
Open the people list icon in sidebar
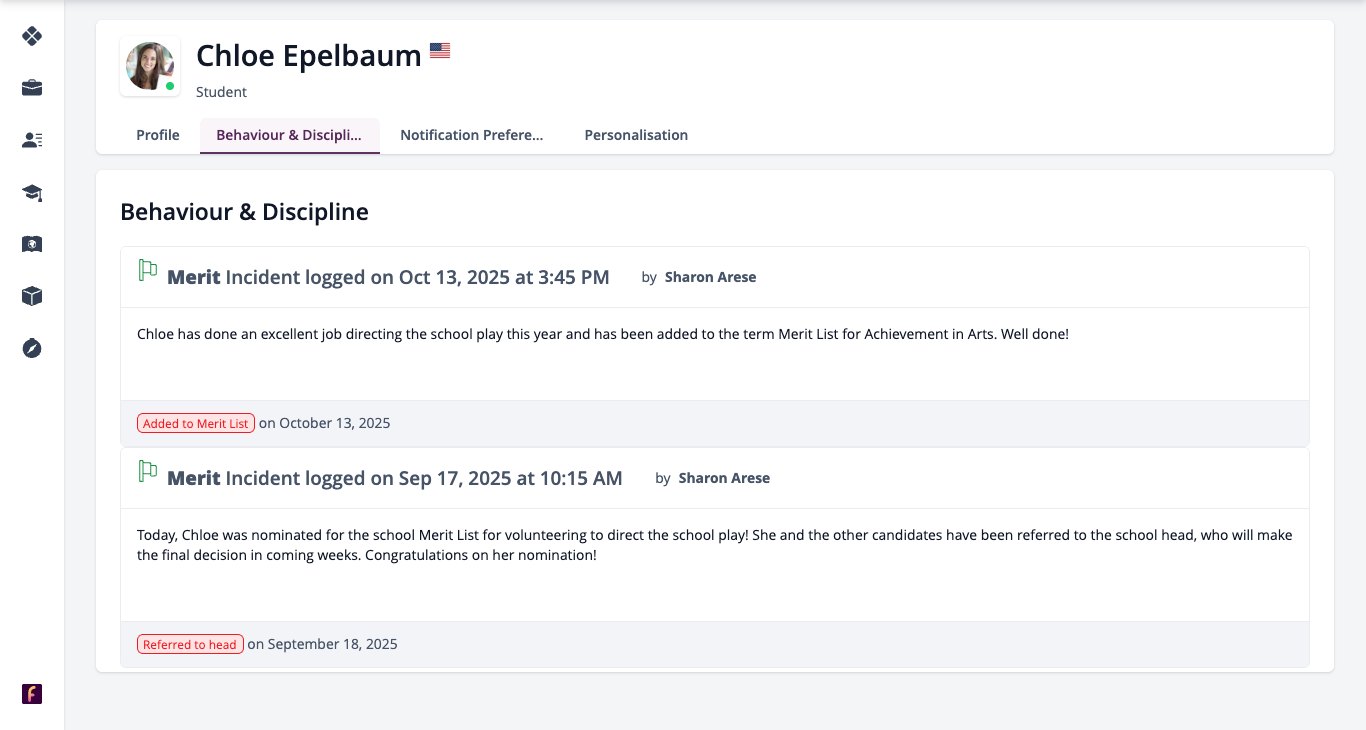(32, 140)
